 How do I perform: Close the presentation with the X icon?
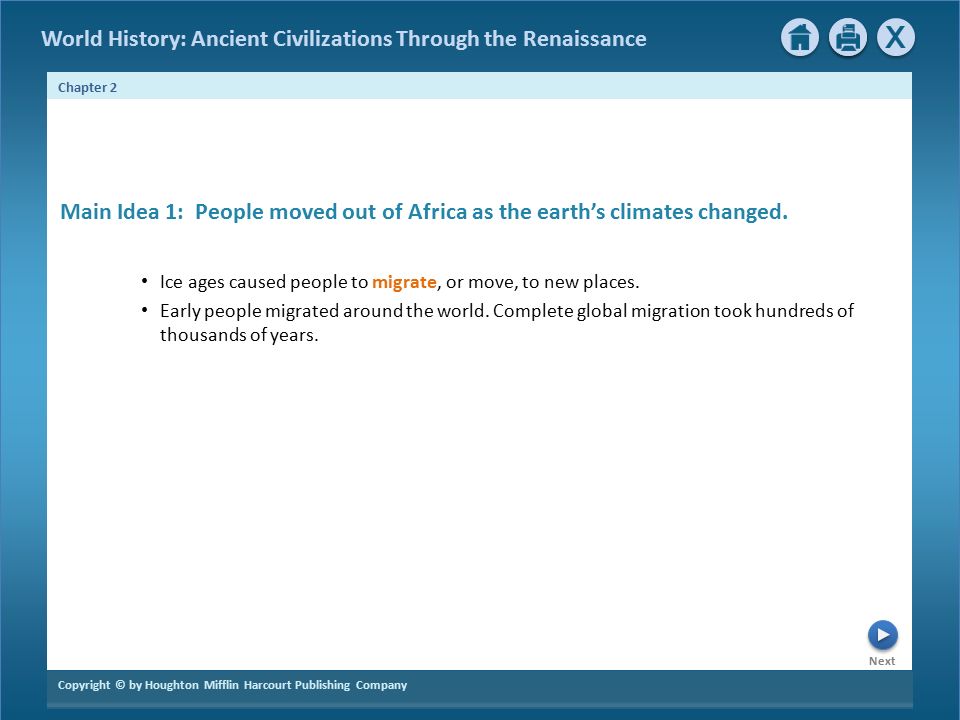tap(896, 38)
